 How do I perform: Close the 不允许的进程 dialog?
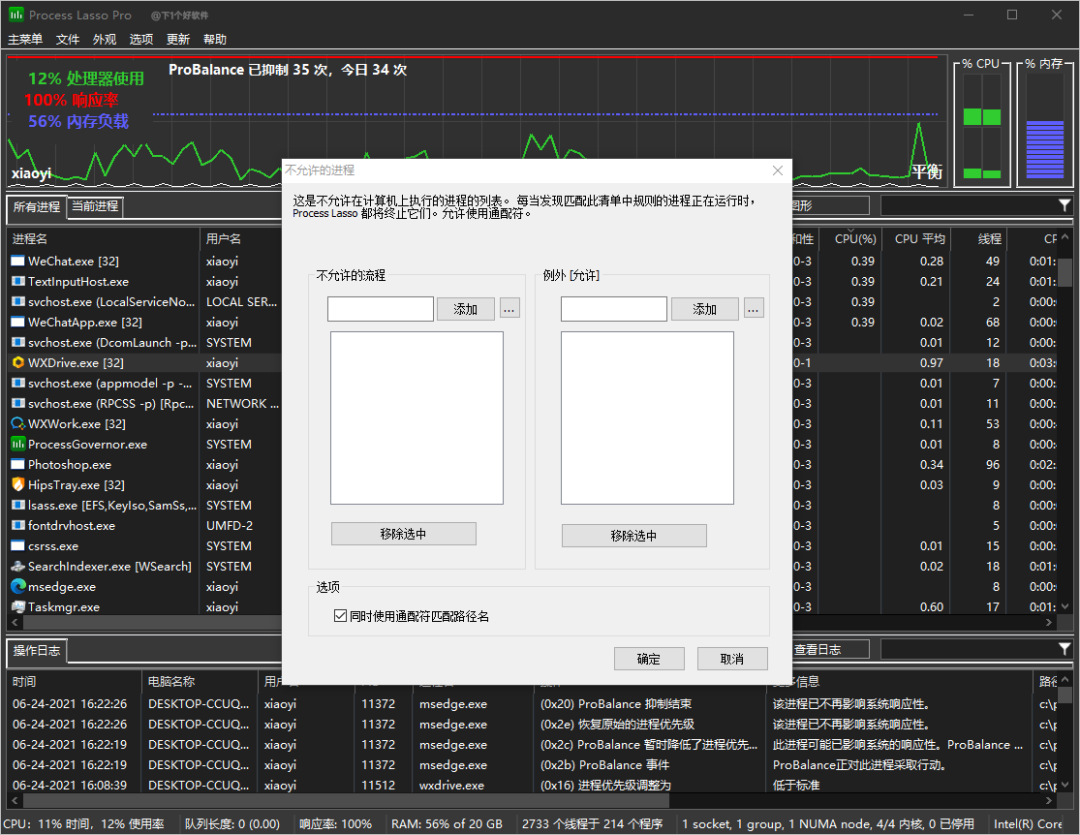coord(777,171)
